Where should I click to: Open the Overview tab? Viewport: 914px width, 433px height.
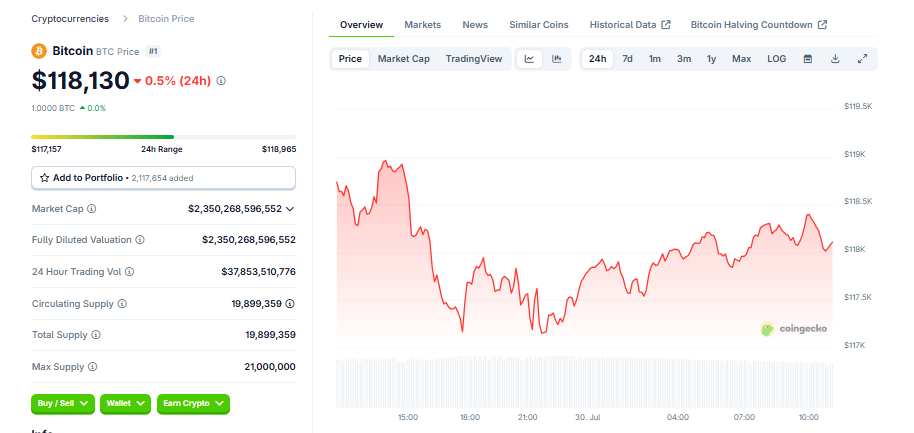pos(361,24)
